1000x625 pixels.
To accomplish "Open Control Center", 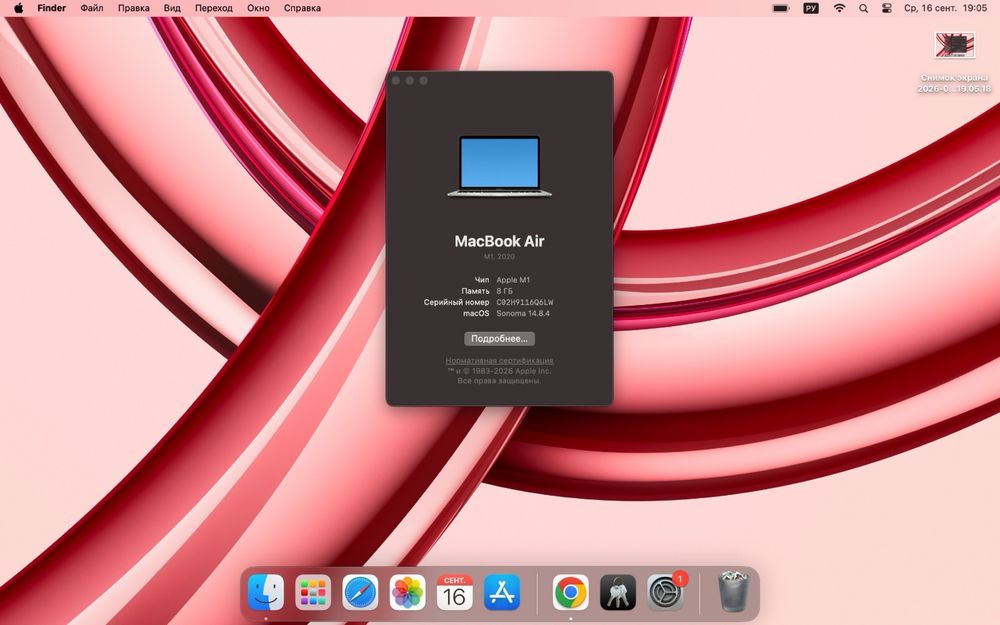I will [x=886, y=8].
